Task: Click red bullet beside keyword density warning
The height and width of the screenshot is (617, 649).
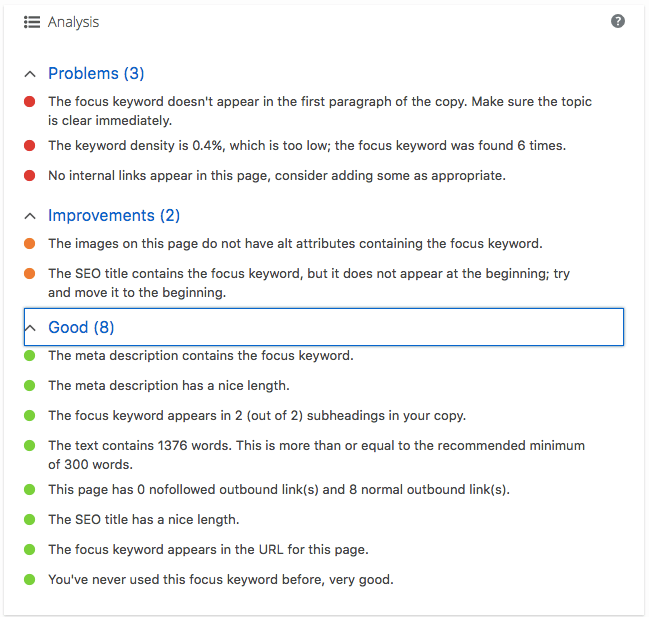Action: click(x=29, y=146)
